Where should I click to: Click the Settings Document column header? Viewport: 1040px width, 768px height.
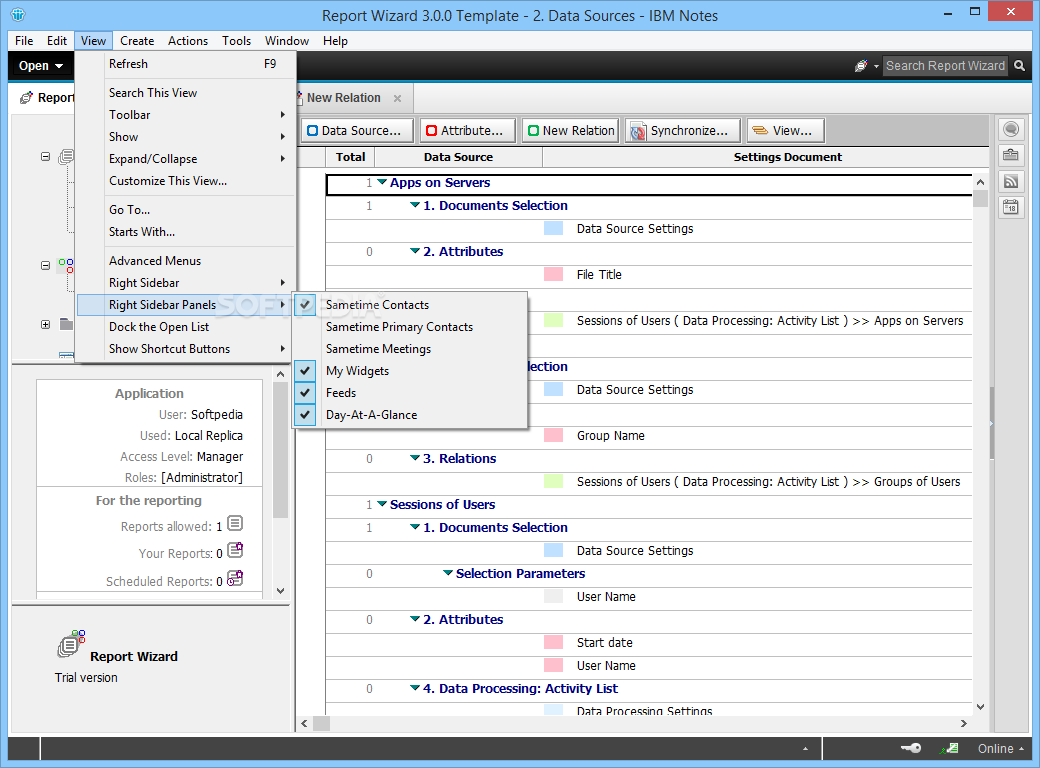(787, 157)
